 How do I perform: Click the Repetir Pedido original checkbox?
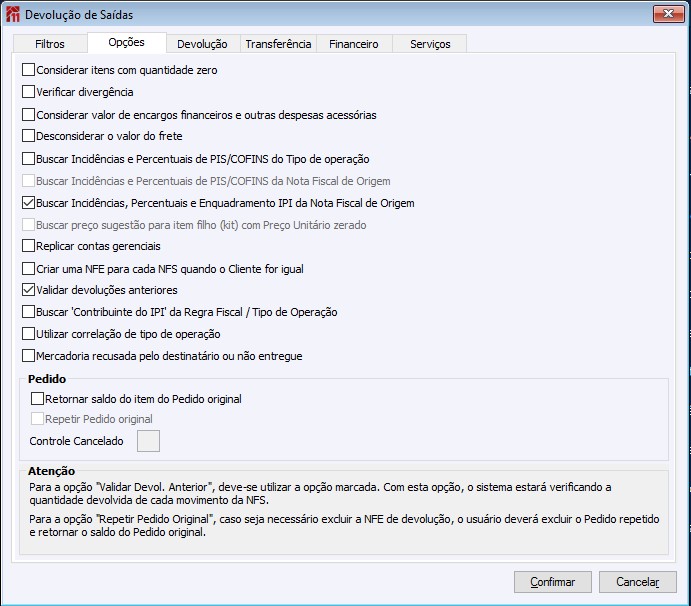[37, 419]
